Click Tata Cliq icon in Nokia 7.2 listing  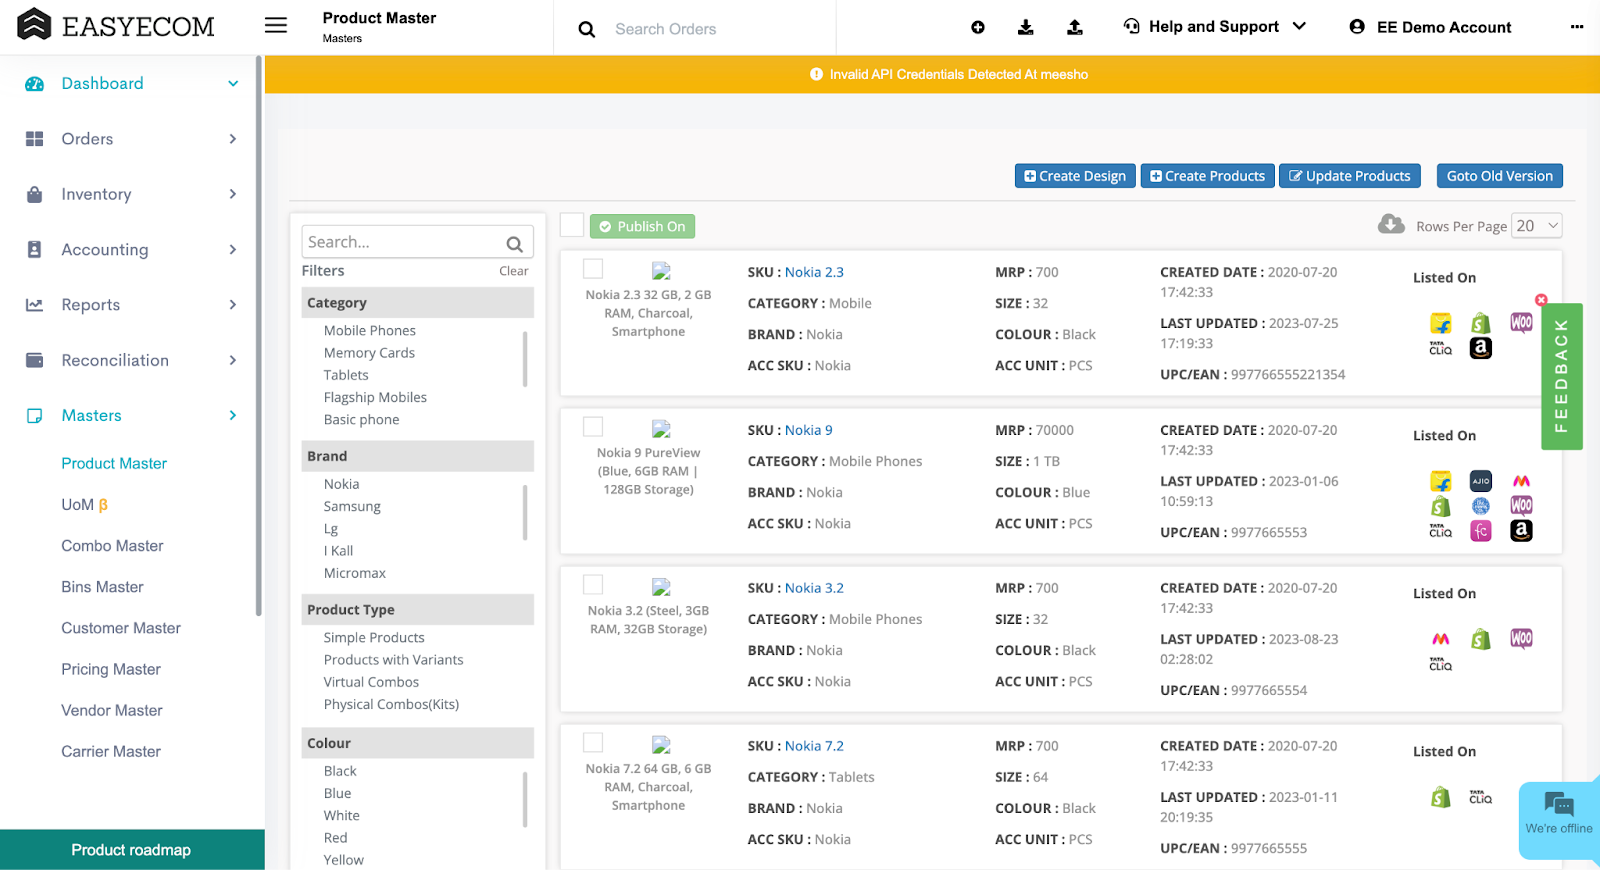[1481, 797]
